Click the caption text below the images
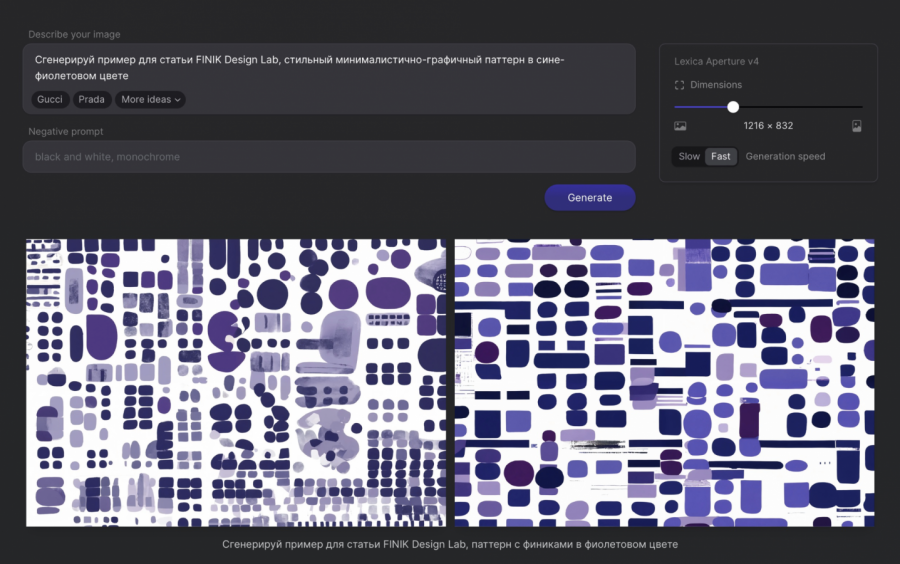The width and height of the screenshot is (900, 564). pyautogui.click(x=450, y=544)
